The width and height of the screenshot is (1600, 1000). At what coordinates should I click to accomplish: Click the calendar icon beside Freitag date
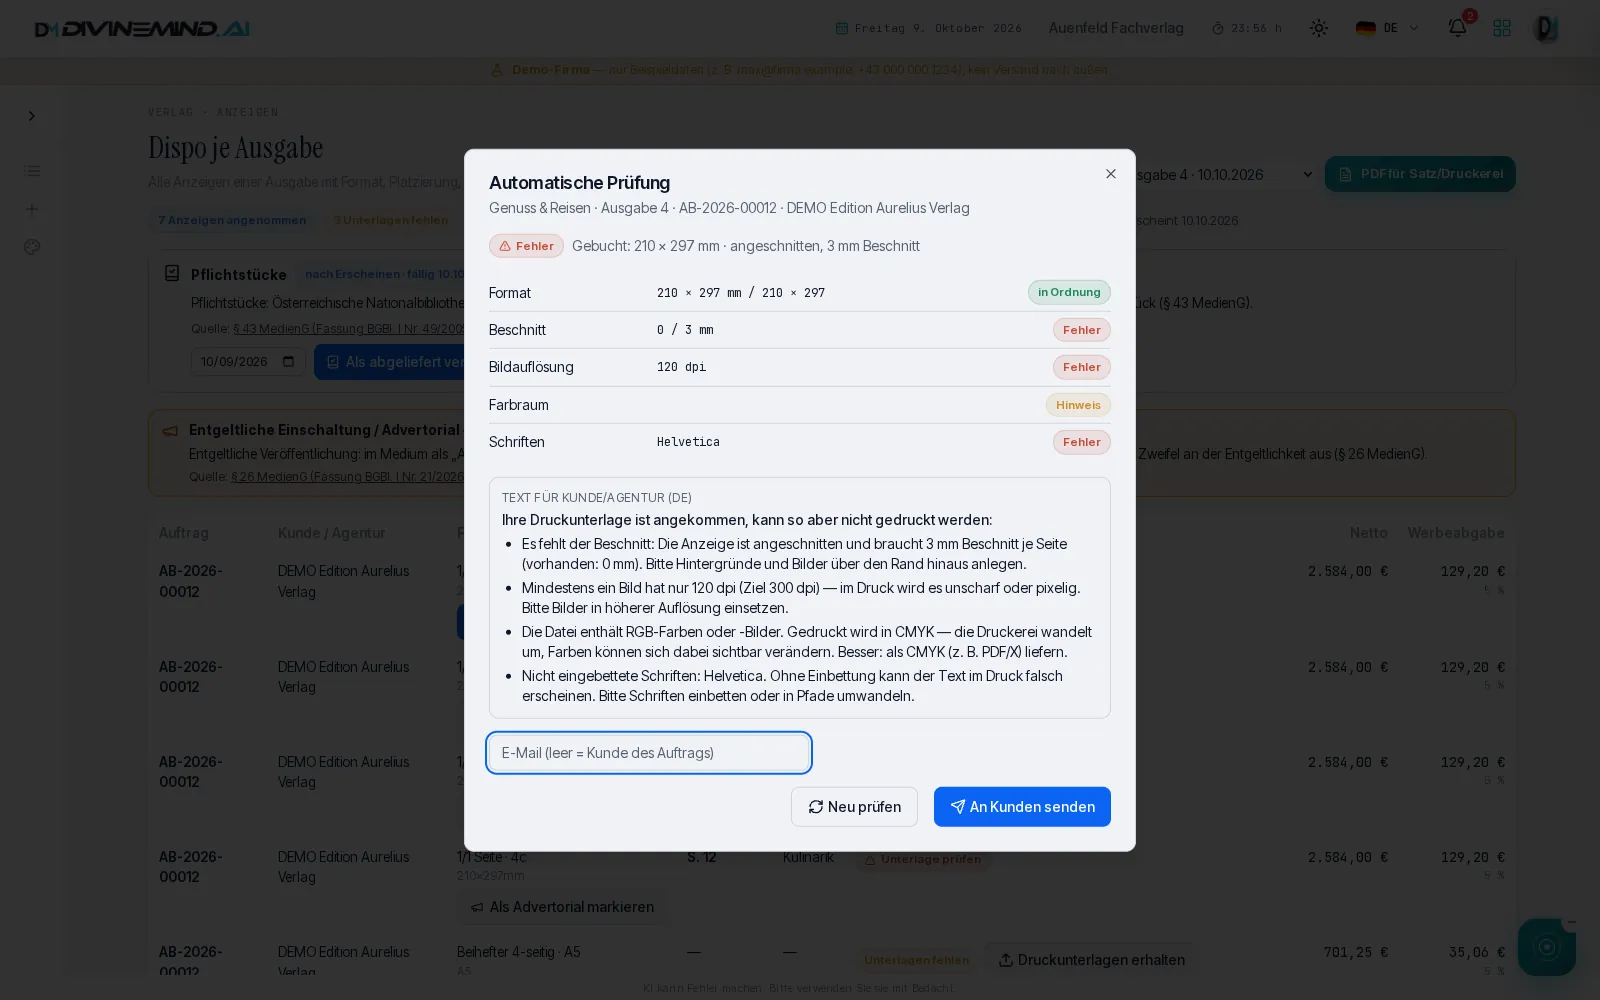tap(842, 28)
